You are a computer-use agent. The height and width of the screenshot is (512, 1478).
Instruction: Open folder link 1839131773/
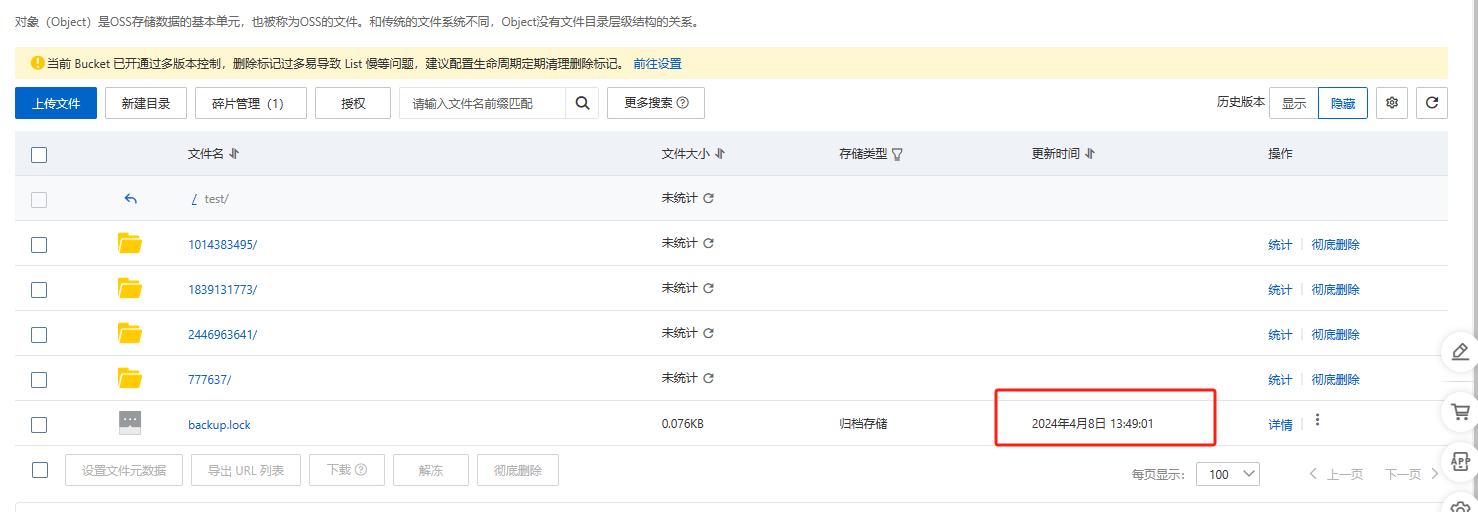(222, 289)
